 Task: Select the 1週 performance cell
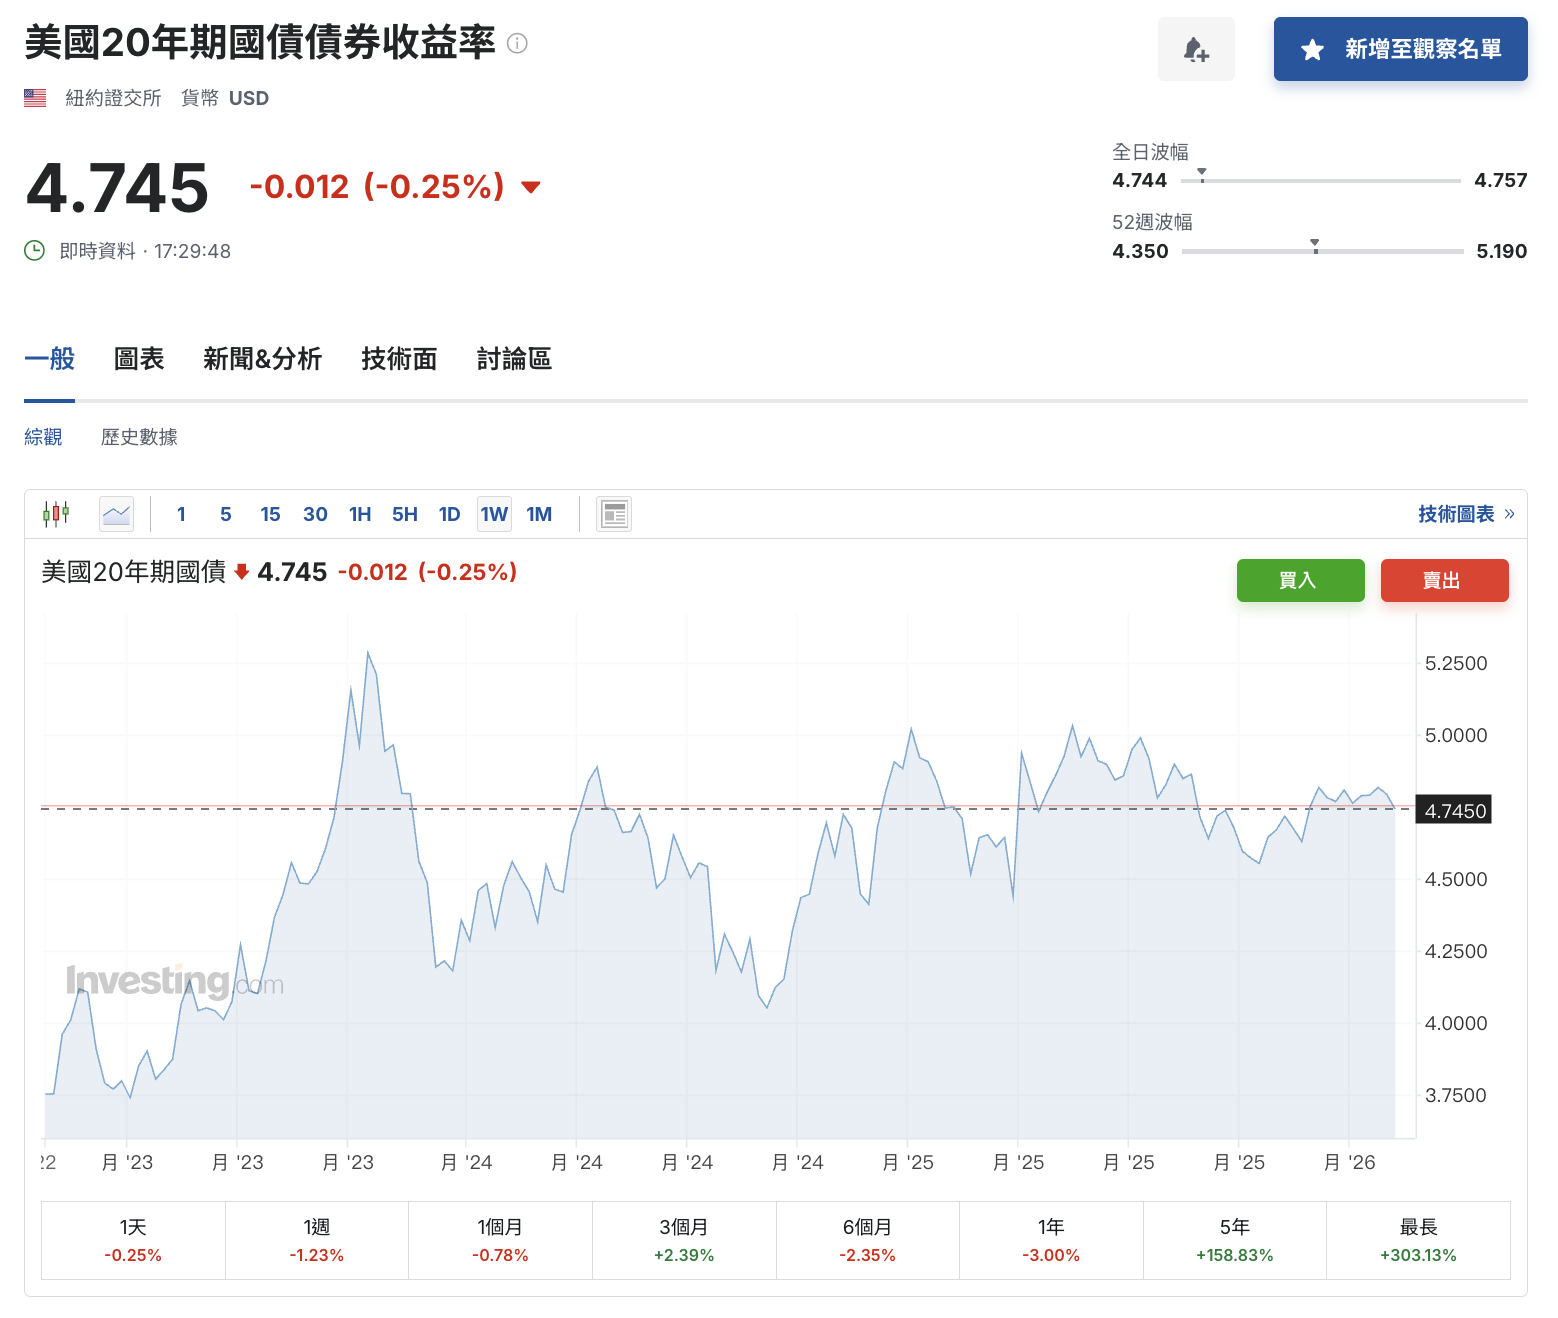click(x=316, y=1240)
